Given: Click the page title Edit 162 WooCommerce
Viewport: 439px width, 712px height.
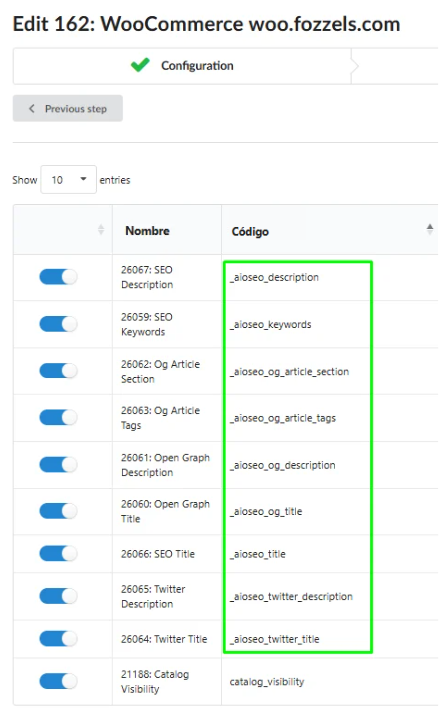Looking at the screenshot, I should (206, 24).
